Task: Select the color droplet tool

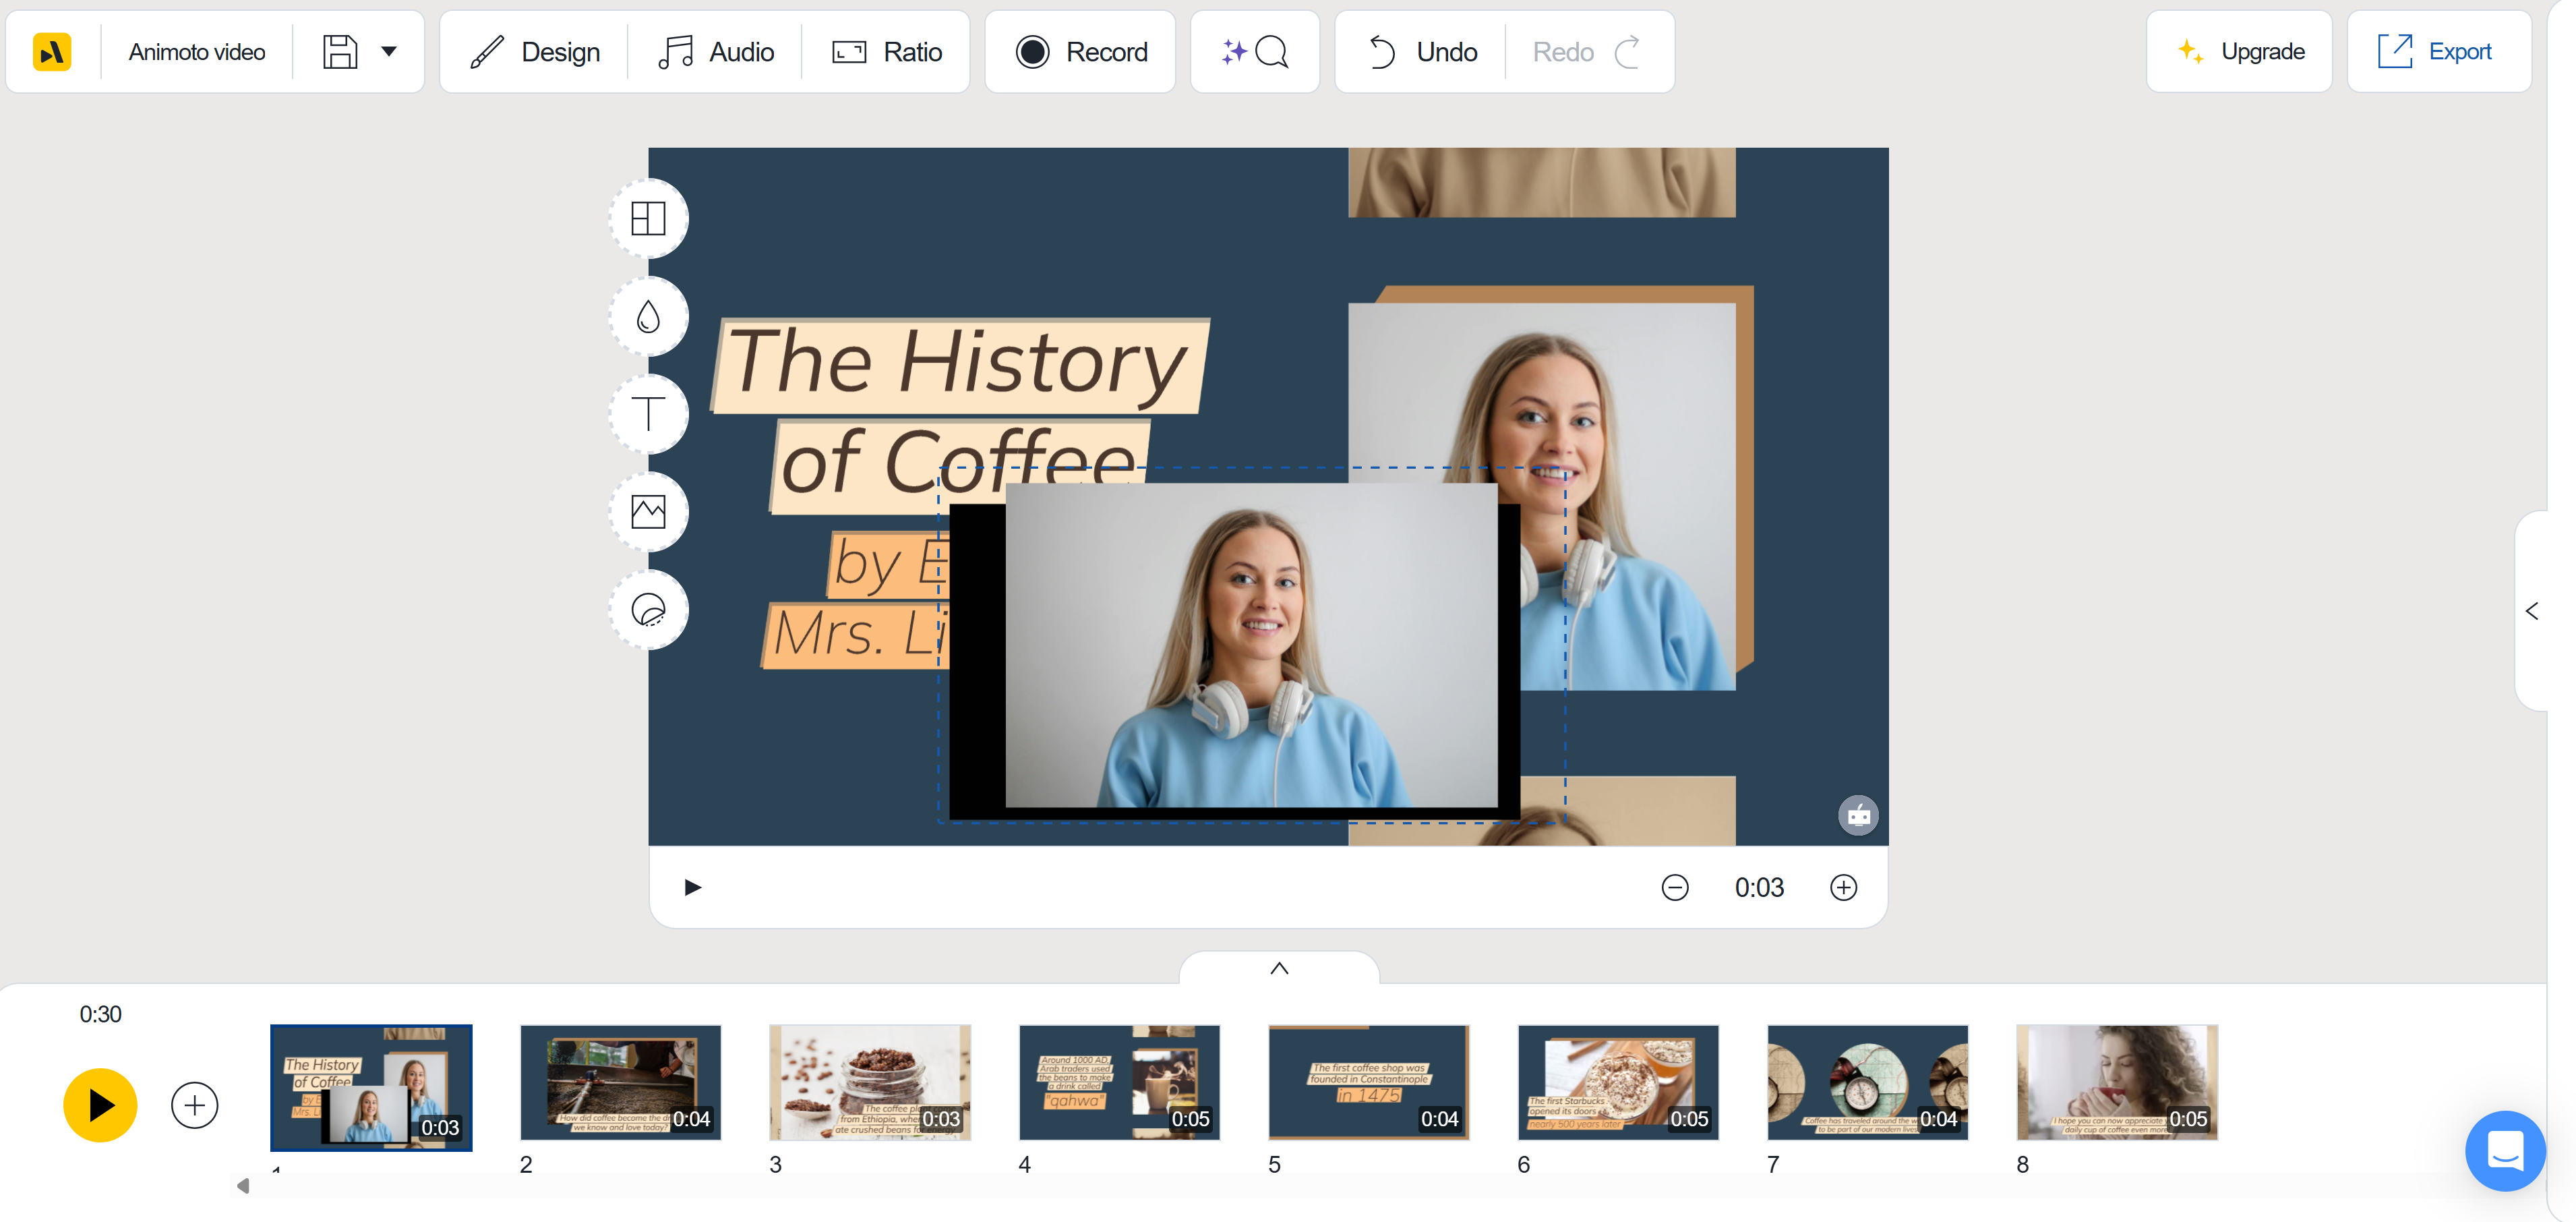Action: (648, 316)
